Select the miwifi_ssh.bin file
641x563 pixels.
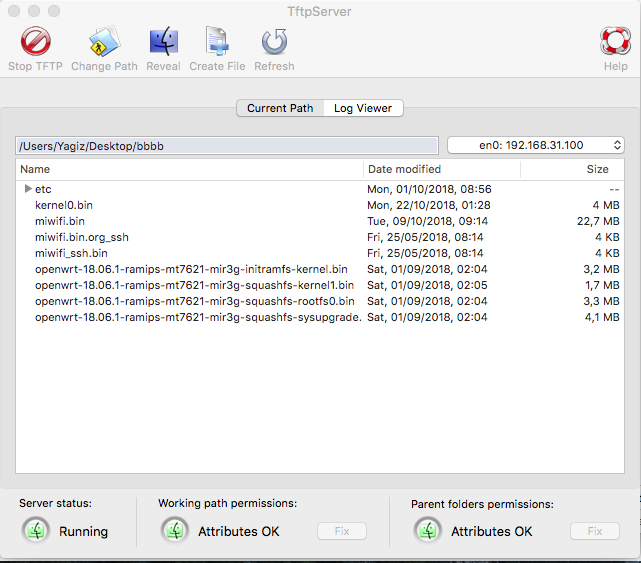320,253
